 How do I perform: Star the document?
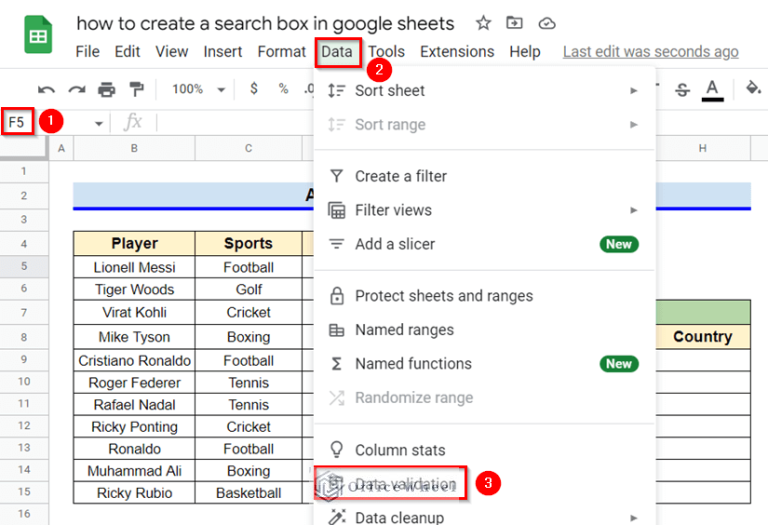pyautogui.click(x=483, y=23)
